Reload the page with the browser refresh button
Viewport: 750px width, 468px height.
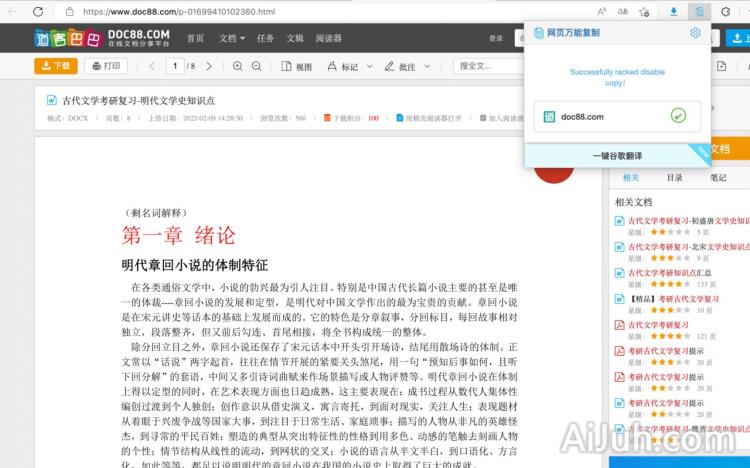click(38, 11)
